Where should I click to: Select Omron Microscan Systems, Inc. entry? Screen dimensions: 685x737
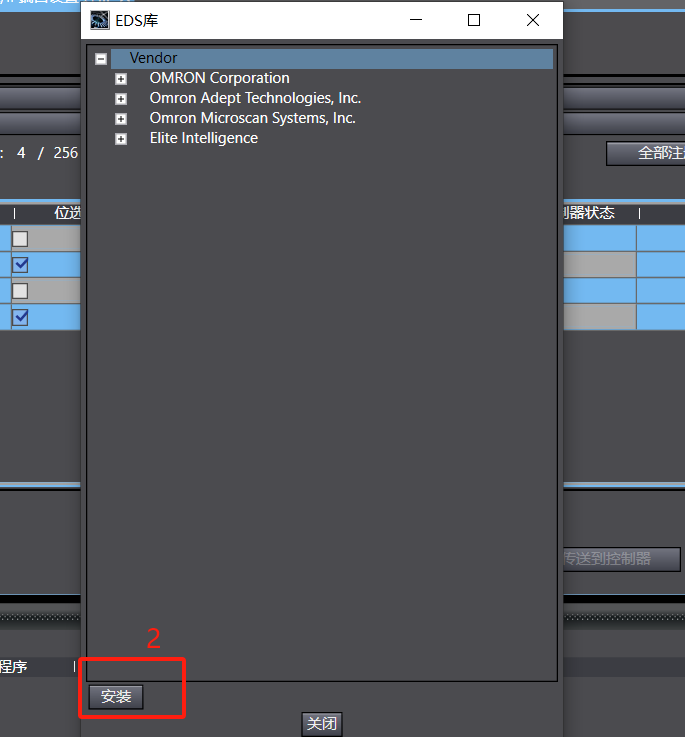pyautogui.click(x=252, y=118)
